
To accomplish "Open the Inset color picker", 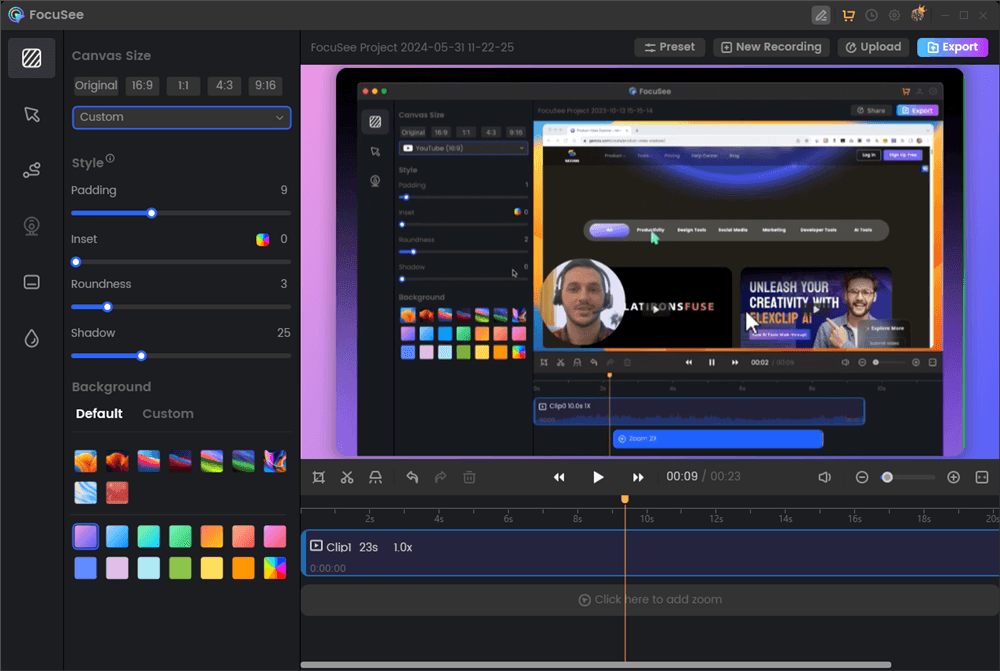I will tap(262, 240).
